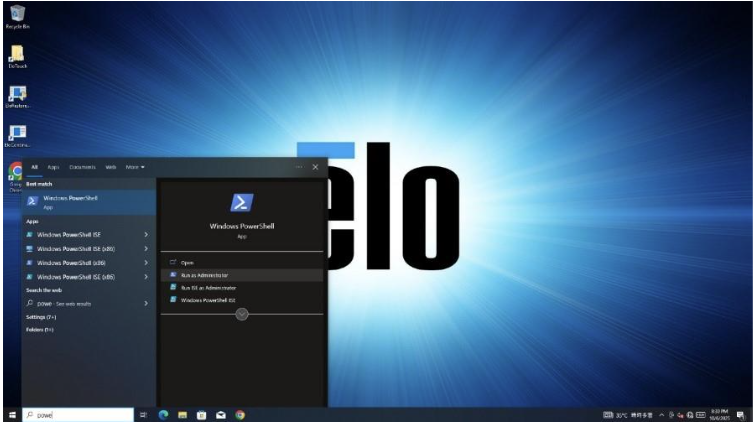This screenshot has height=422, width=753.
Task: Click the weather temperature widget in taskbar
Action: coord(629,415)
